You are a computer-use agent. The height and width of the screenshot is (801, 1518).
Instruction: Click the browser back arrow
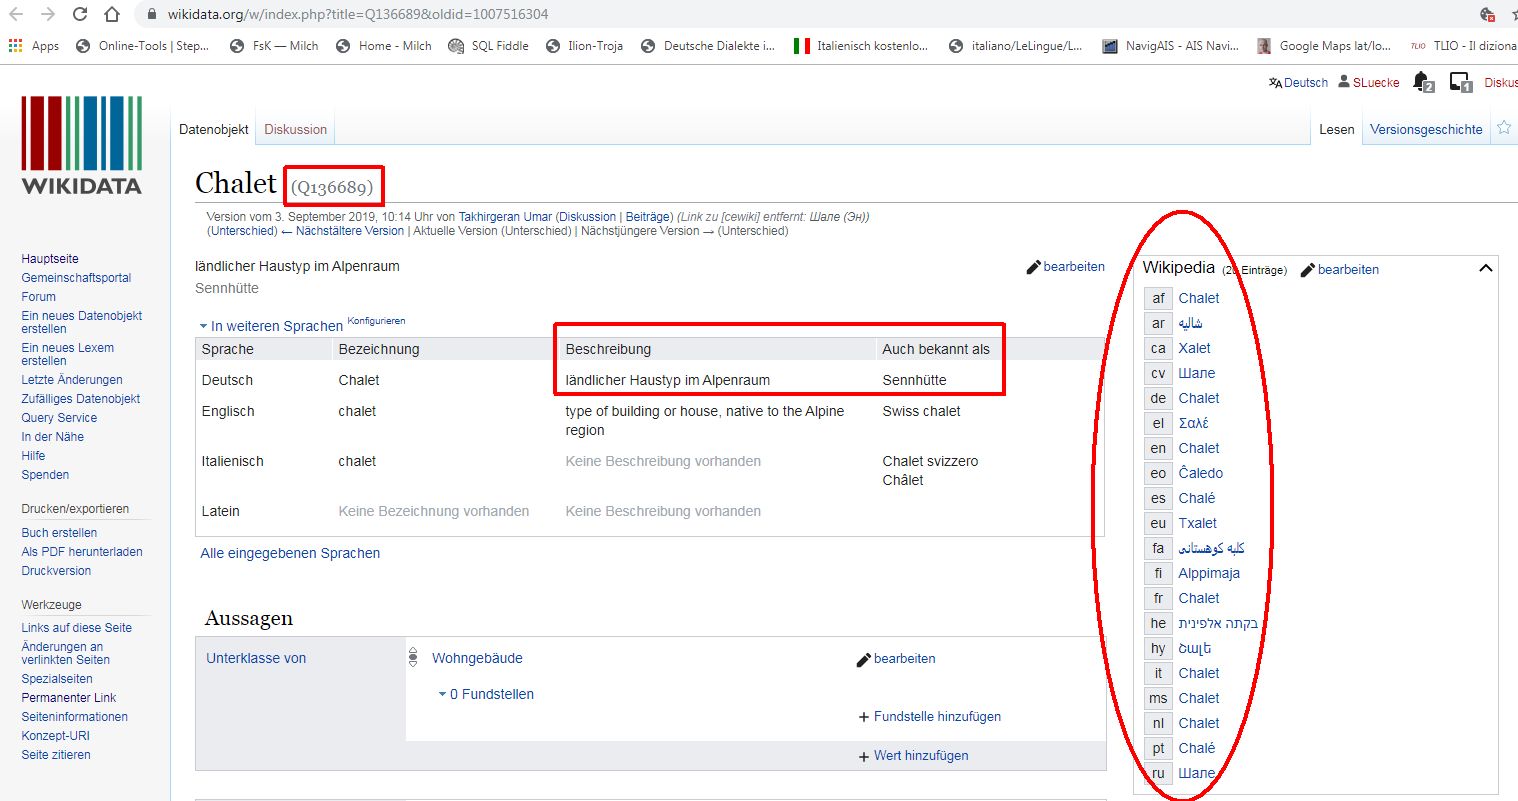(16, 15)
